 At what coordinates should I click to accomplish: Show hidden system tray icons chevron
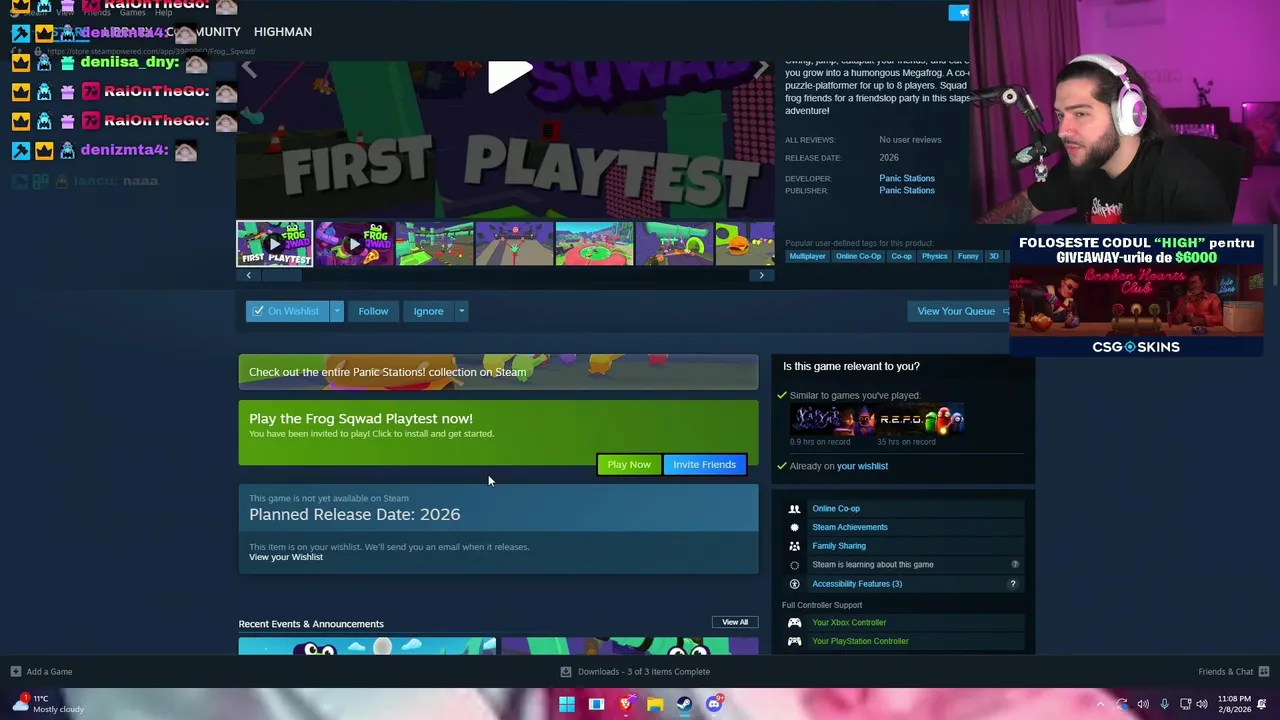click(x=1100, y=704)
